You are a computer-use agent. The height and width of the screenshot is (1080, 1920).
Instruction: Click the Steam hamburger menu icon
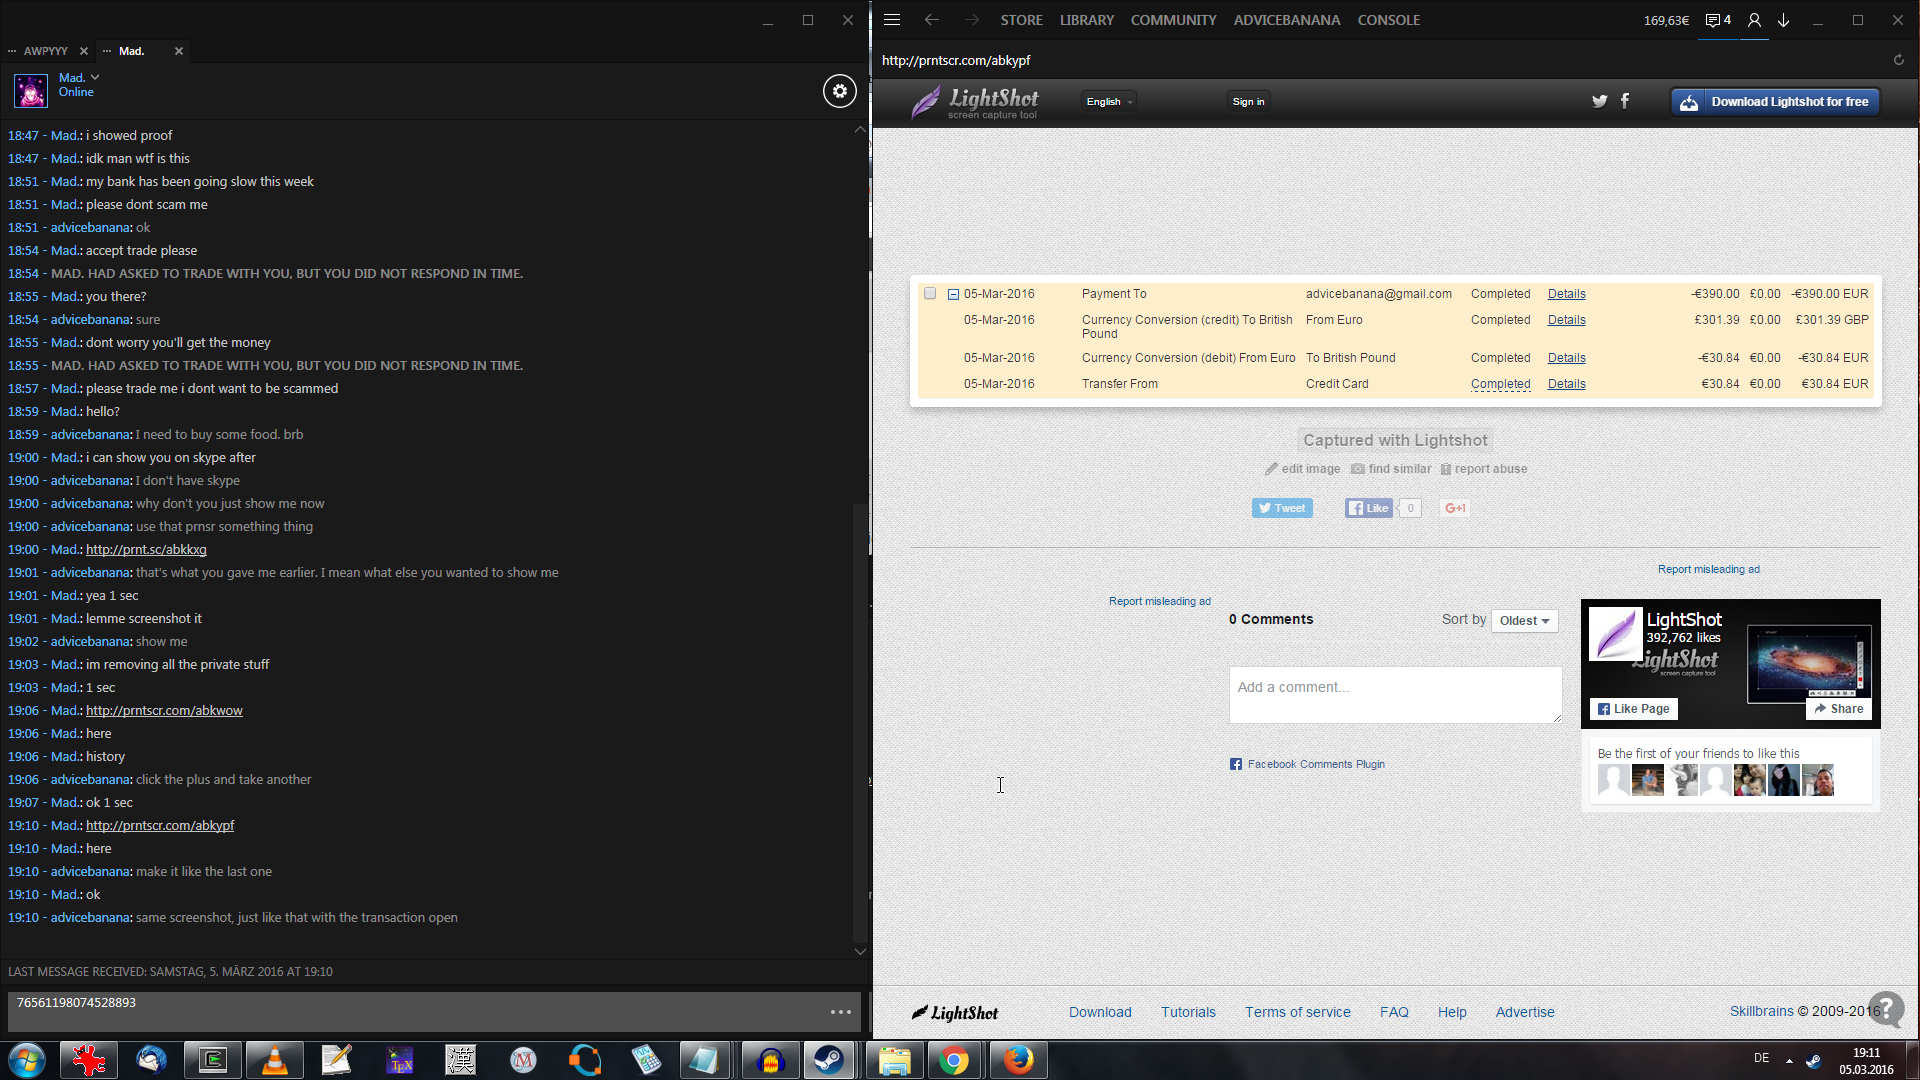point(892,20)
